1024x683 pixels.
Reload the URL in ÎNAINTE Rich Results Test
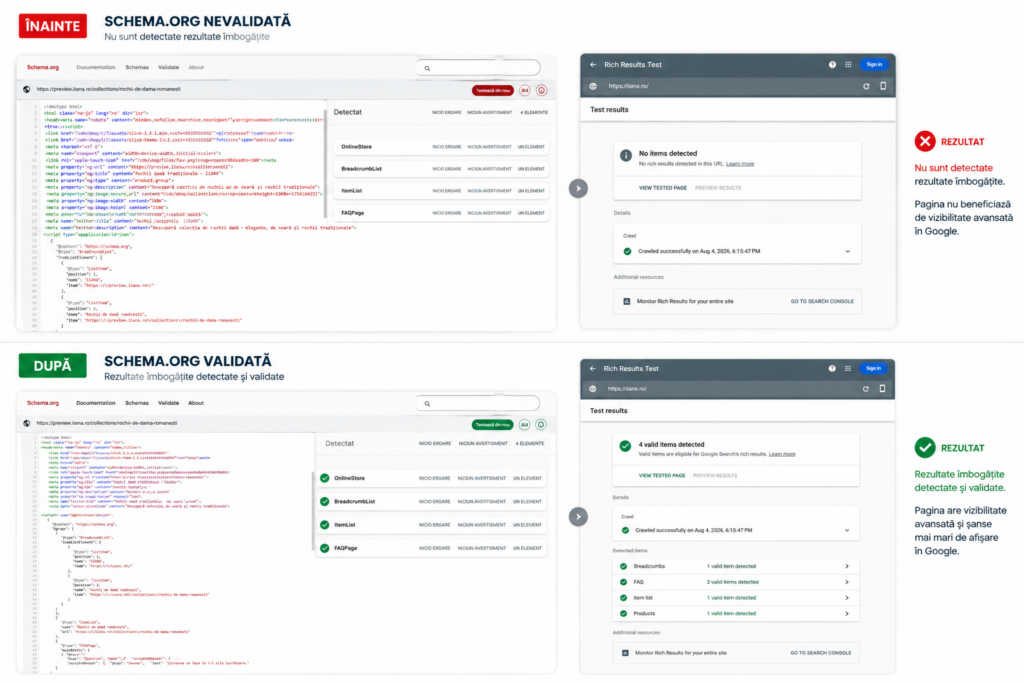tap(866, 86)
